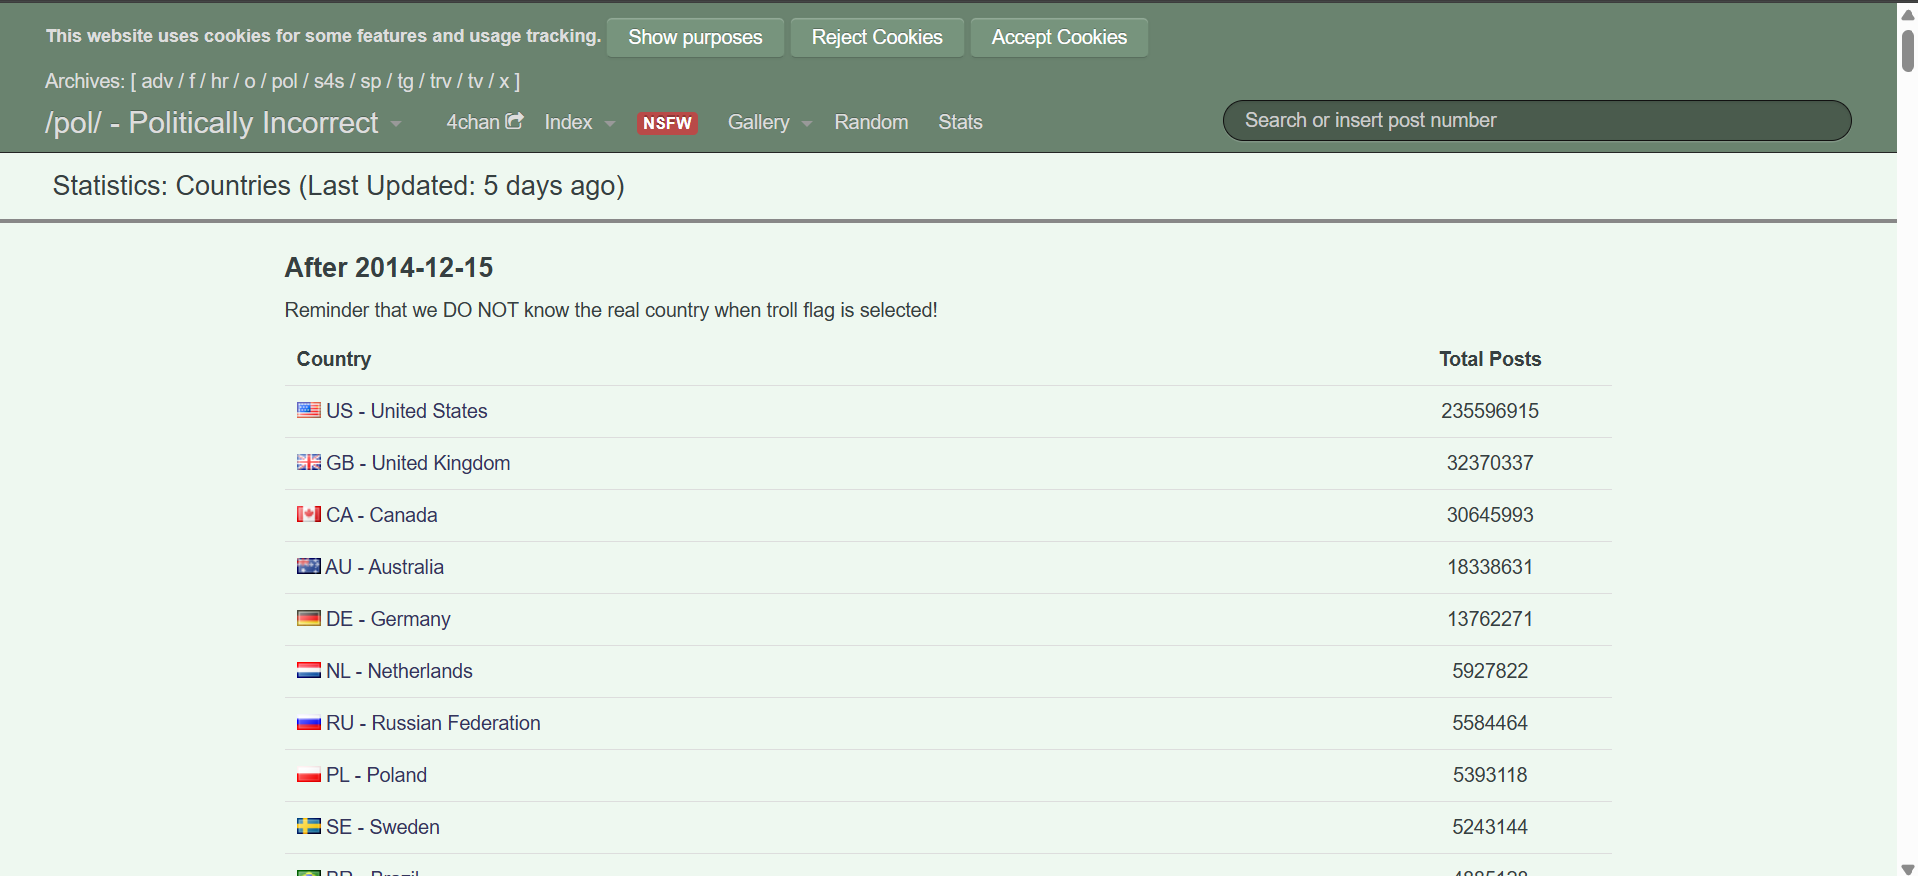
Task: Click the post count 5927822
Action: pos(1490,671)
